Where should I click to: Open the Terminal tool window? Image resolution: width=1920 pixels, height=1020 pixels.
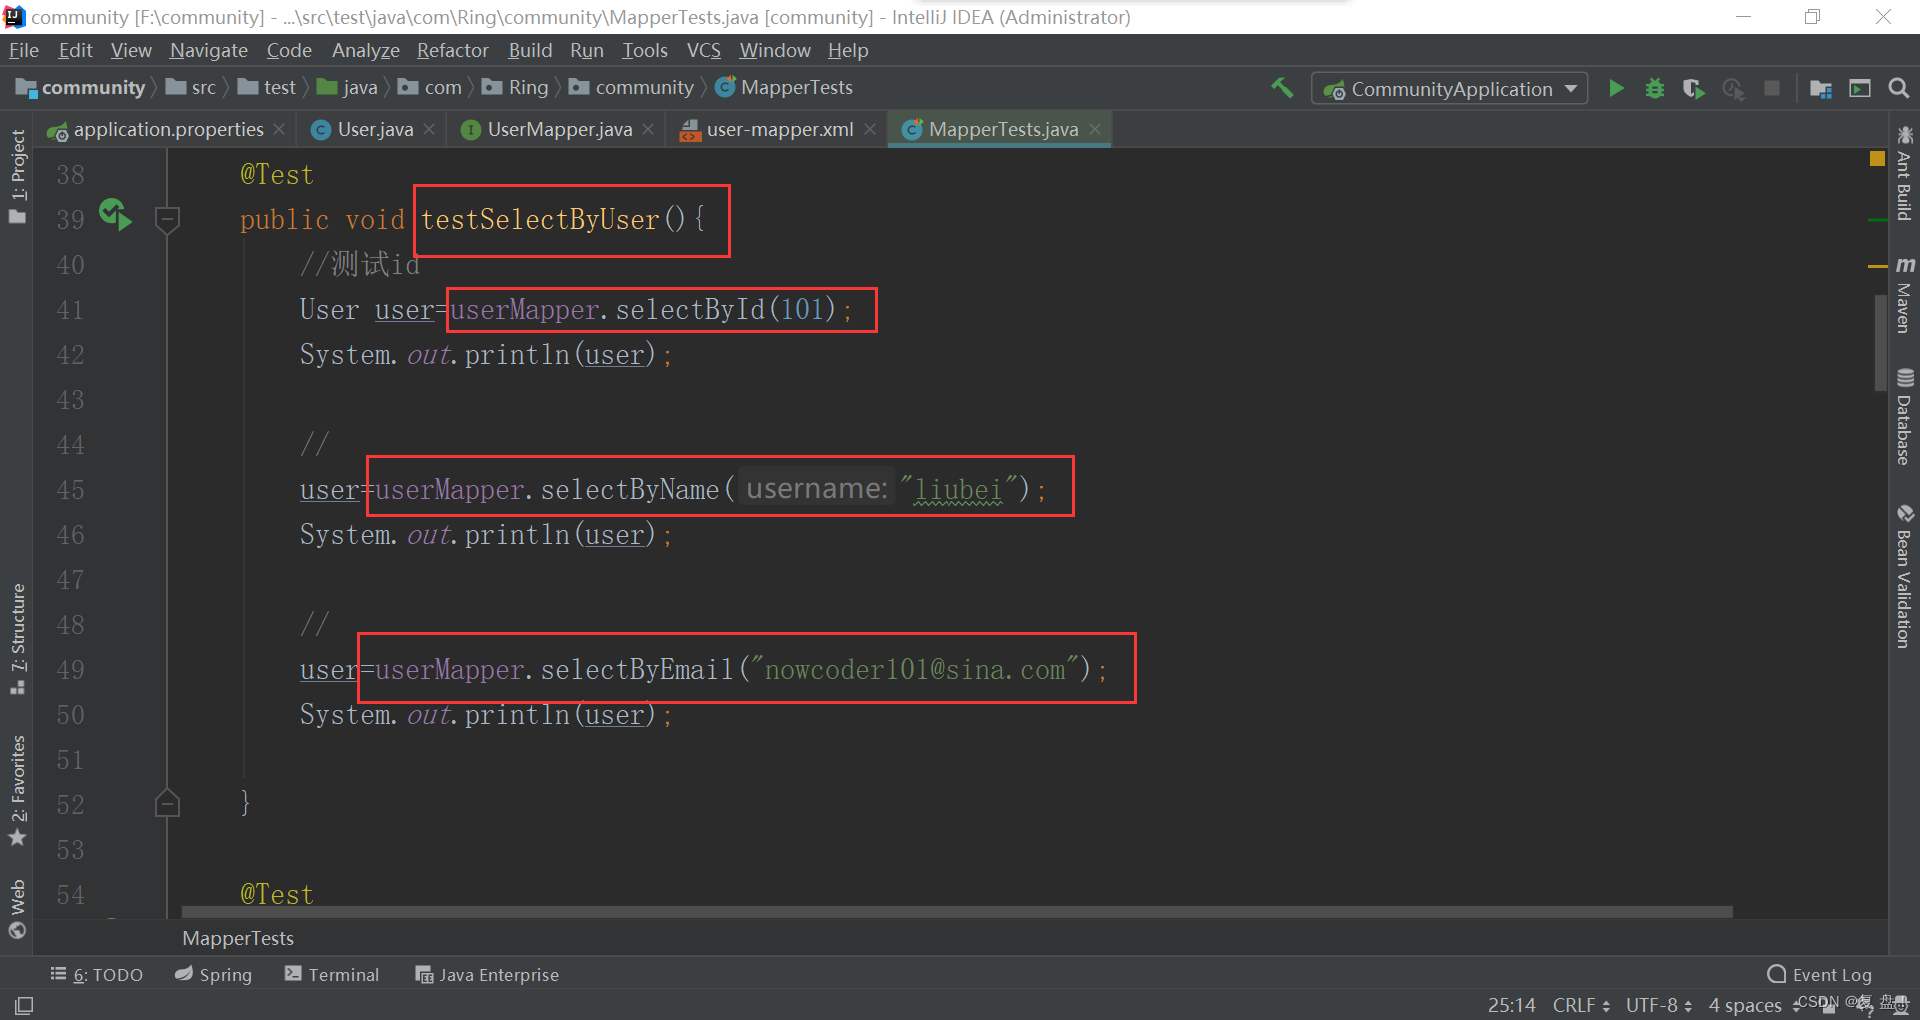332,974
